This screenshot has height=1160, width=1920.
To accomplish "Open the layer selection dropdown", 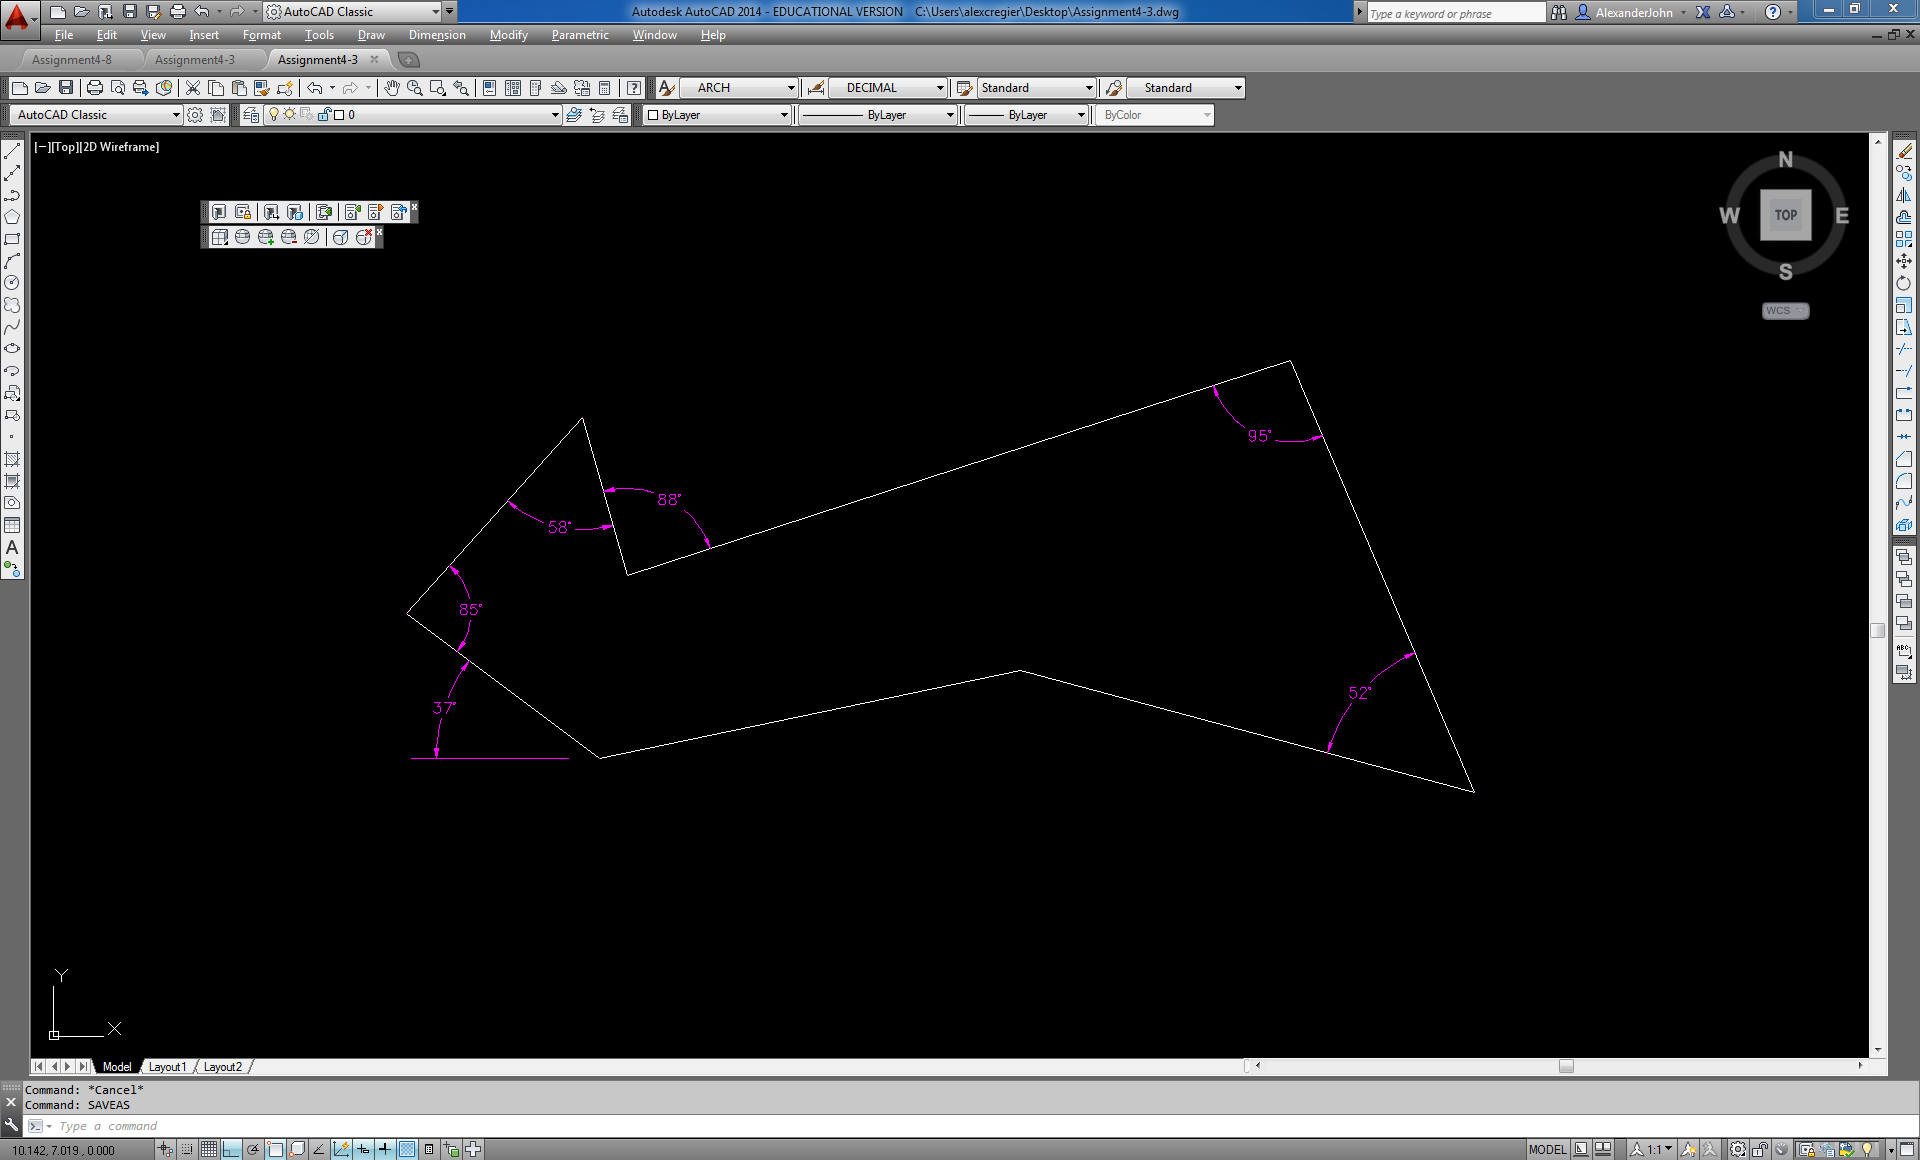I will coord(555,114).
